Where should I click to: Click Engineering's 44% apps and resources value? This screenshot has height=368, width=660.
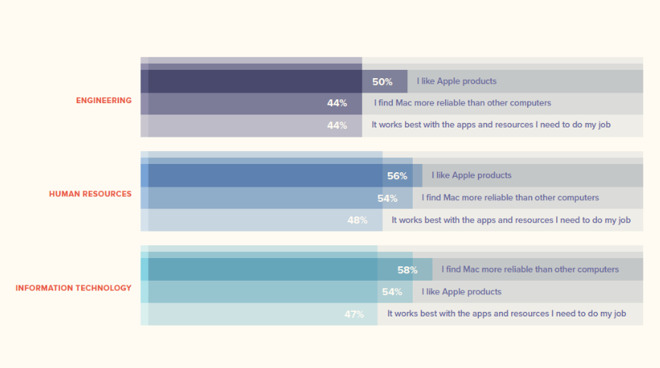coord(337,125)
